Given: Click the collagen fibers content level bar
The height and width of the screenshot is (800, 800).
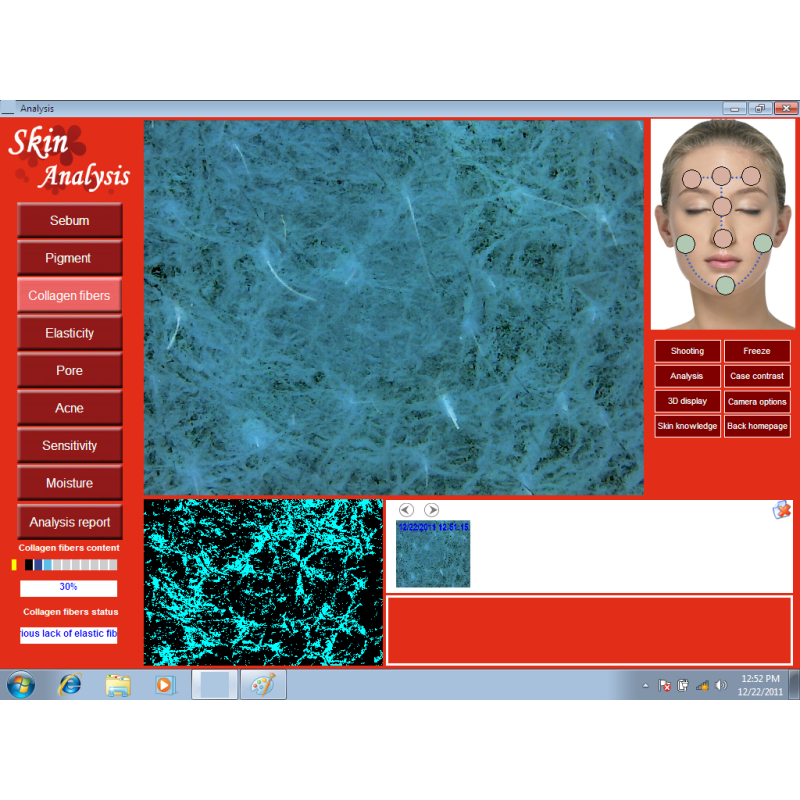Looking at the screenshot, I should [68, 565].
